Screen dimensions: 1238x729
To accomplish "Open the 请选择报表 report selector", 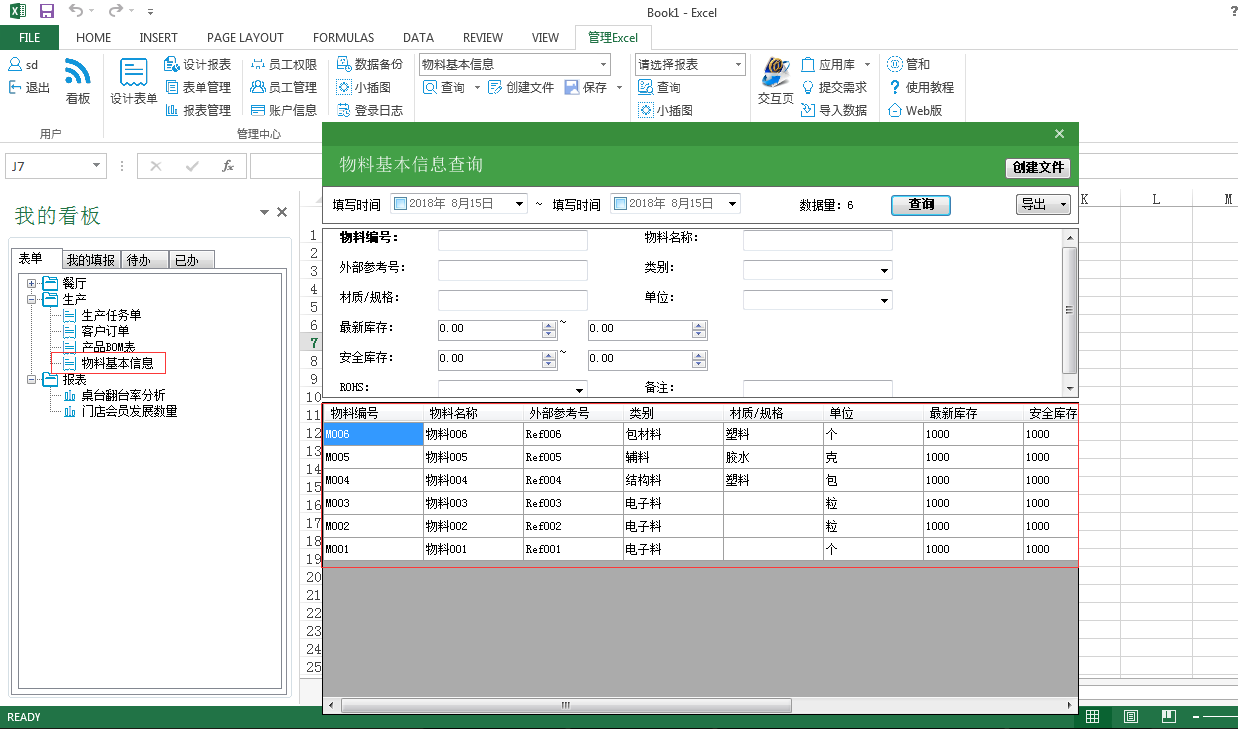I will [739, 64].
